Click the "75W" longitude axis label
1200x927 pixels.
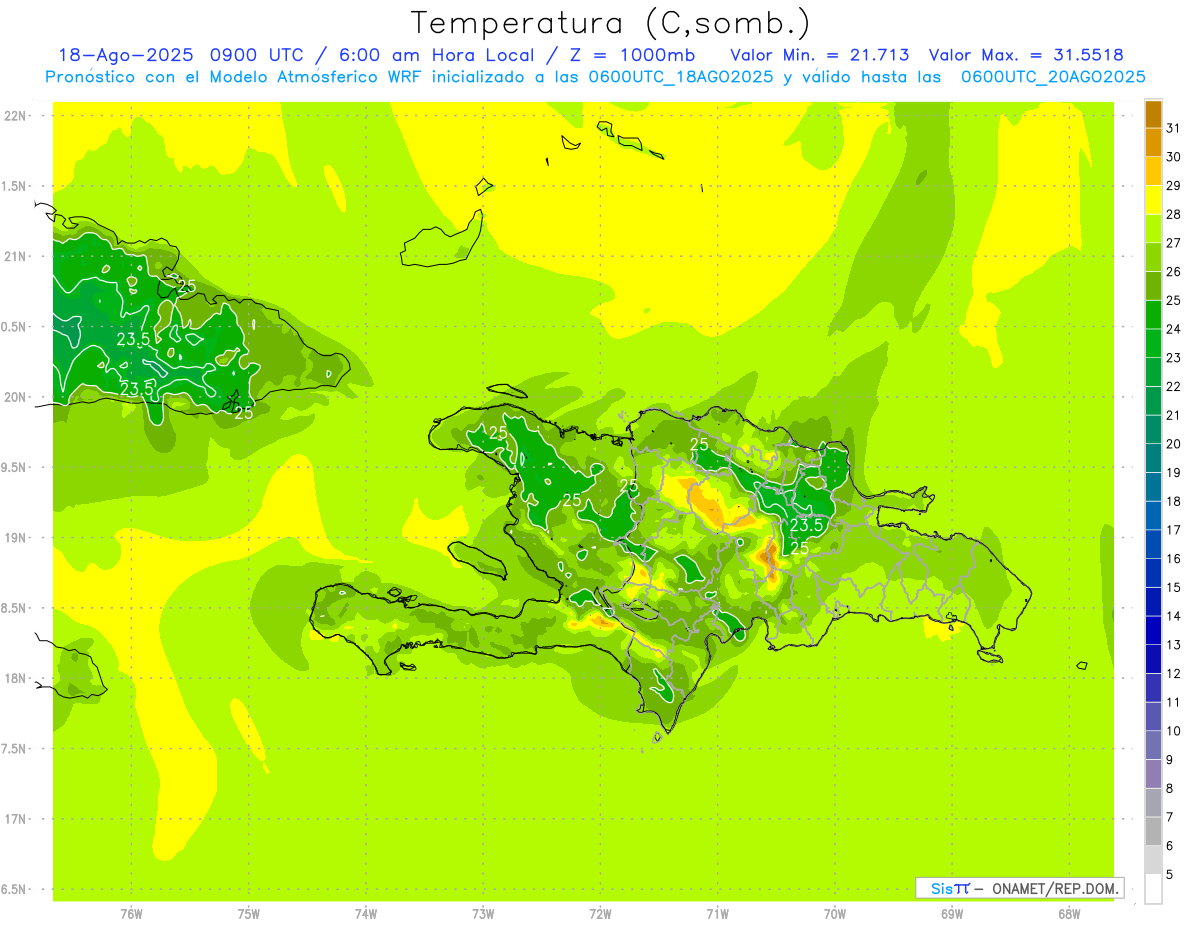249,913
